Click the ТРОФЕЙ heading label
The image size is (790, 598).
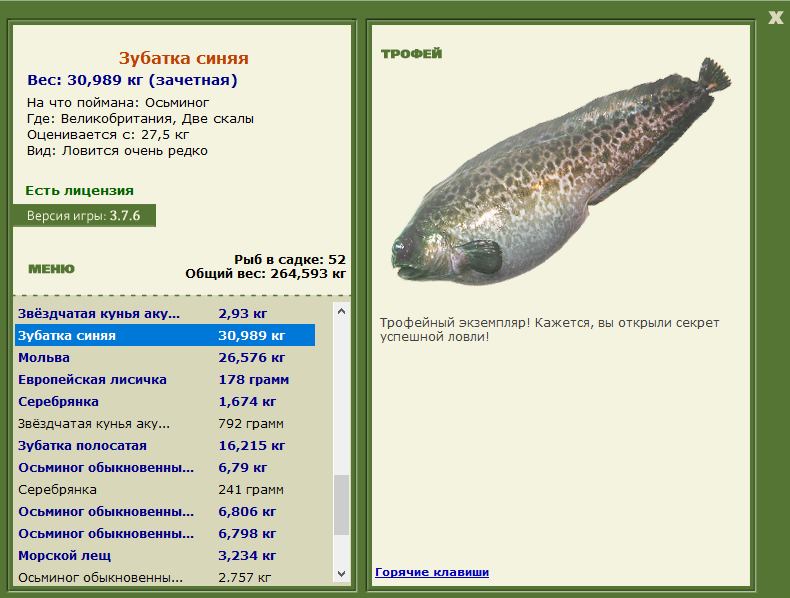click(x=412, y=53)
